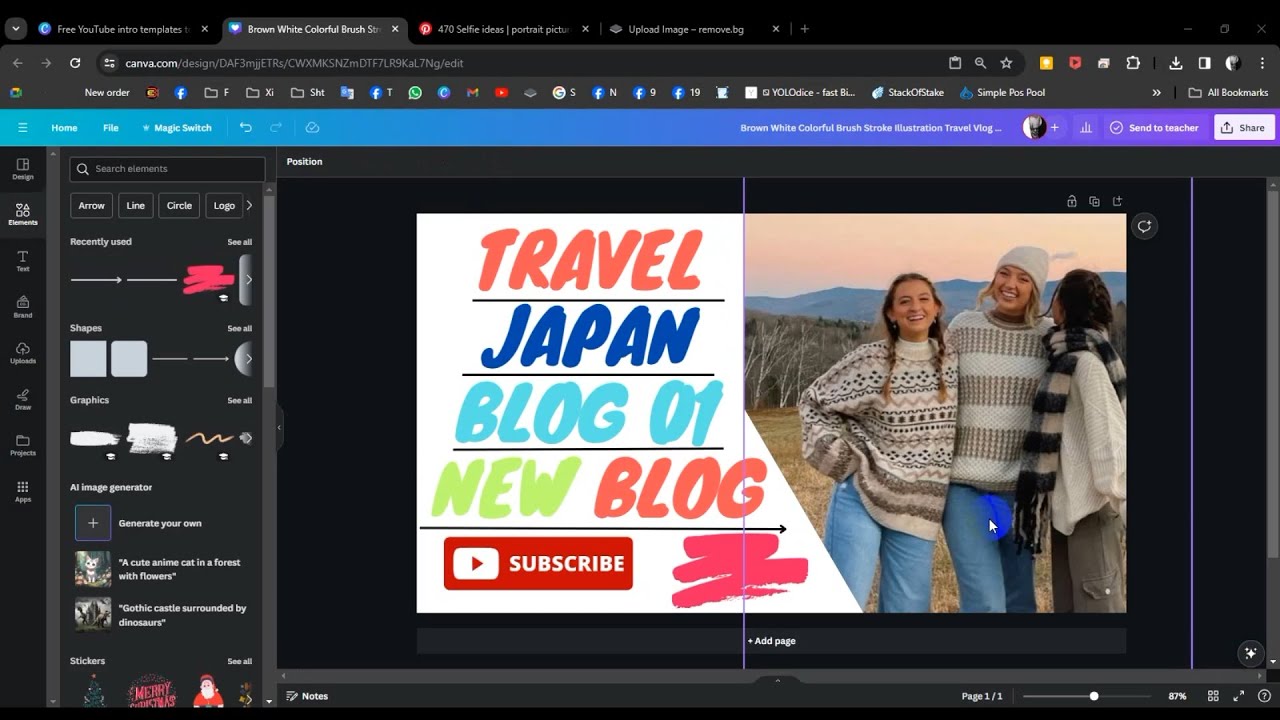The width and height of the screenshot is (1280, 720).
Task: Lock the page using padlock icon
Action: 1072,201
